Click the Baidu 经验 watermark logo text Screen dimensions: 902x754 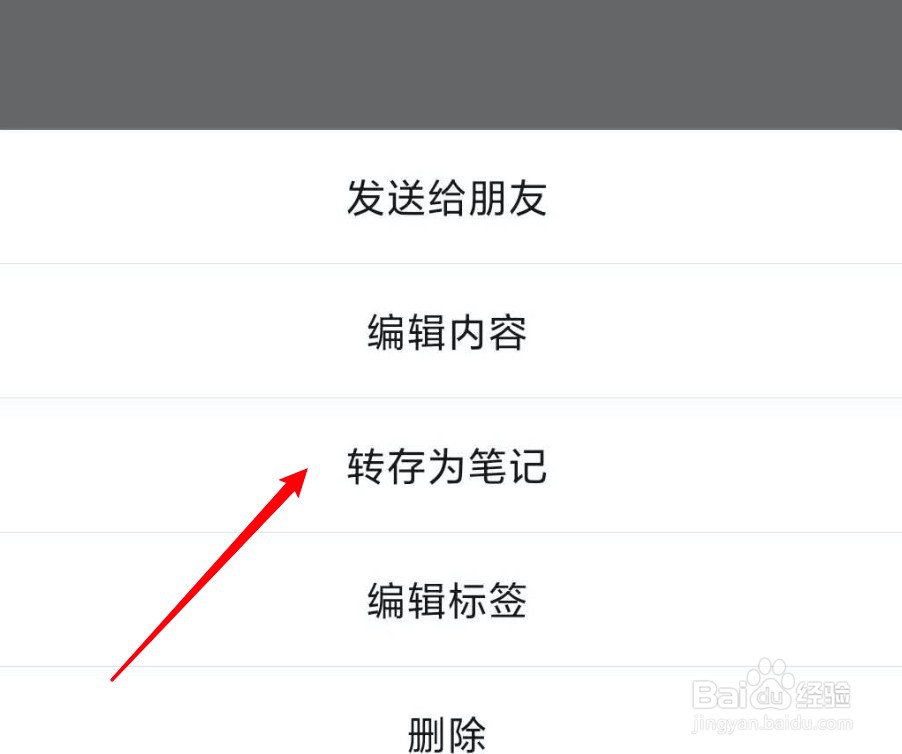[x=771, y=692]
